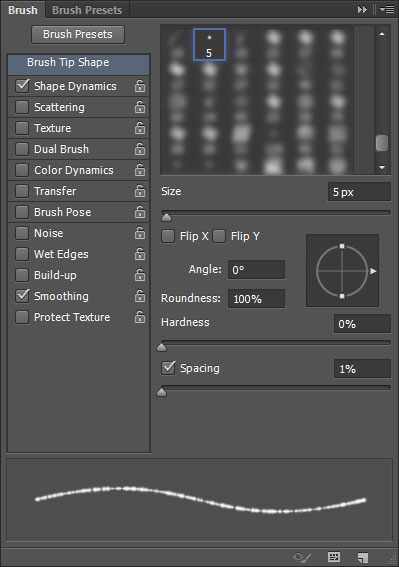The image size is (399, 567).
Task: Click the Spacing slider handle
Action: pos(161,392)
